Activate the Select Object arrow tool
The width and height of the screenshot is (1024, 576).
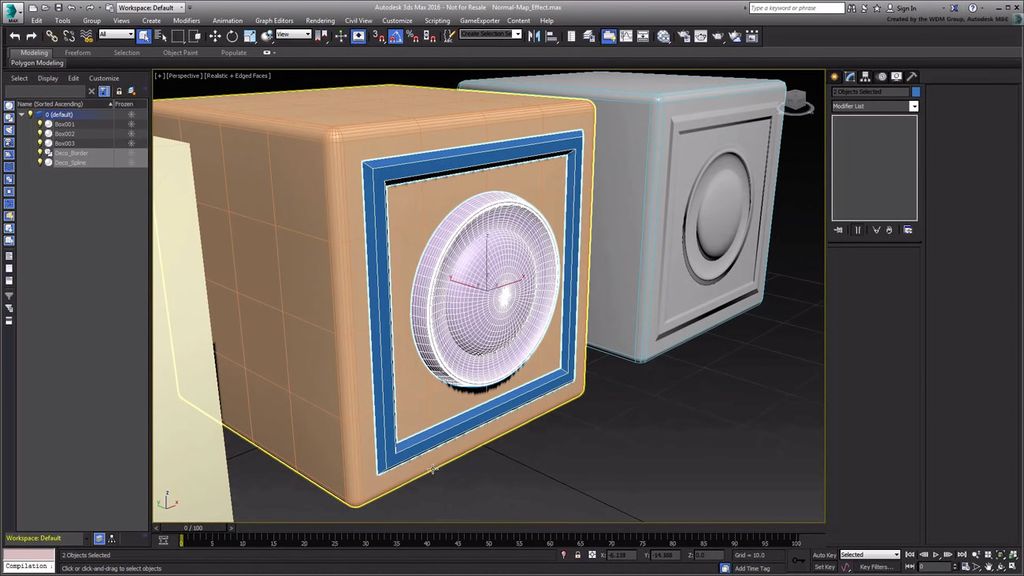145,37
